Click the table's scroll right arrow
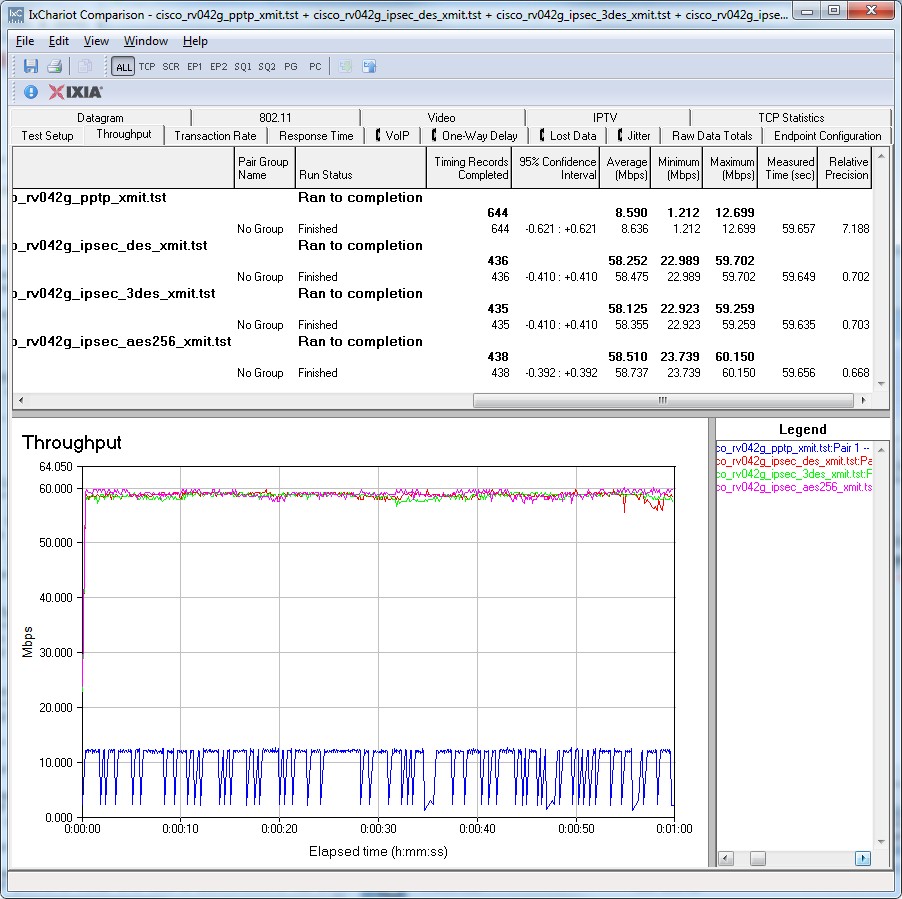The width and height of the screenshot is (902, 899). (x=863, y=400)
